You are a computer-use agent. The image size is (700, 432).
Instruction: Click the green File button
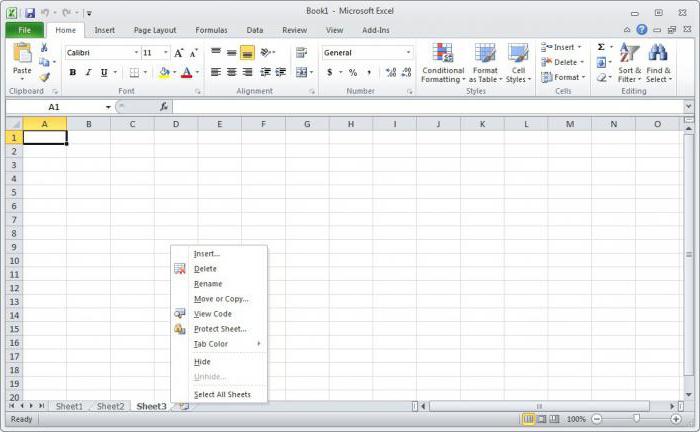24,30
